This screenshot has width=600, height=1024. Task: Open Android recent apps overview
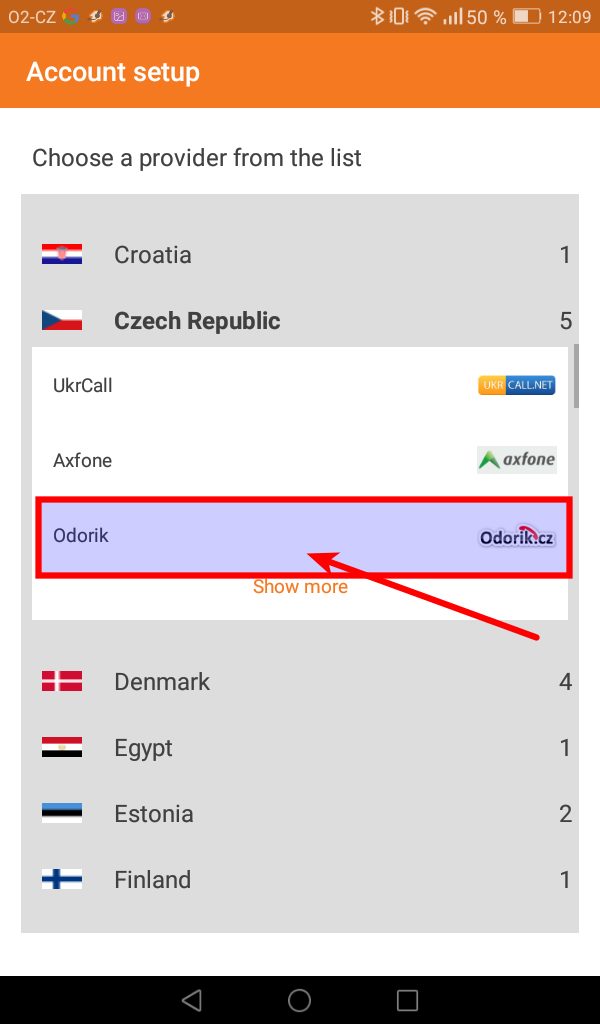407,1000
